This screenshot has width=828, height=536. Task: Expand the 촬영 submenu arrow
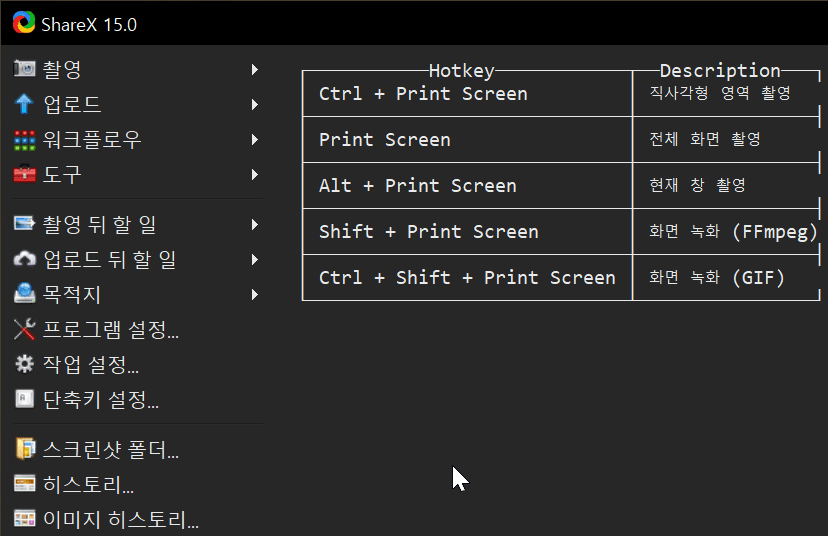point(255,69)
